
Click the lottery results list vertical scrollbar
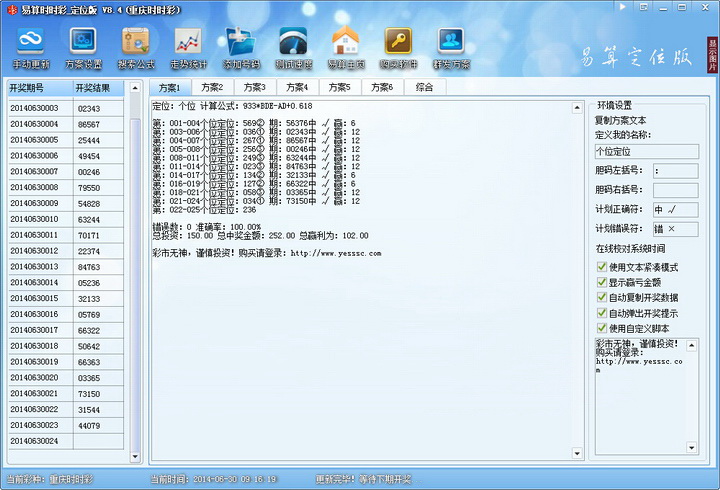(136, 270)
